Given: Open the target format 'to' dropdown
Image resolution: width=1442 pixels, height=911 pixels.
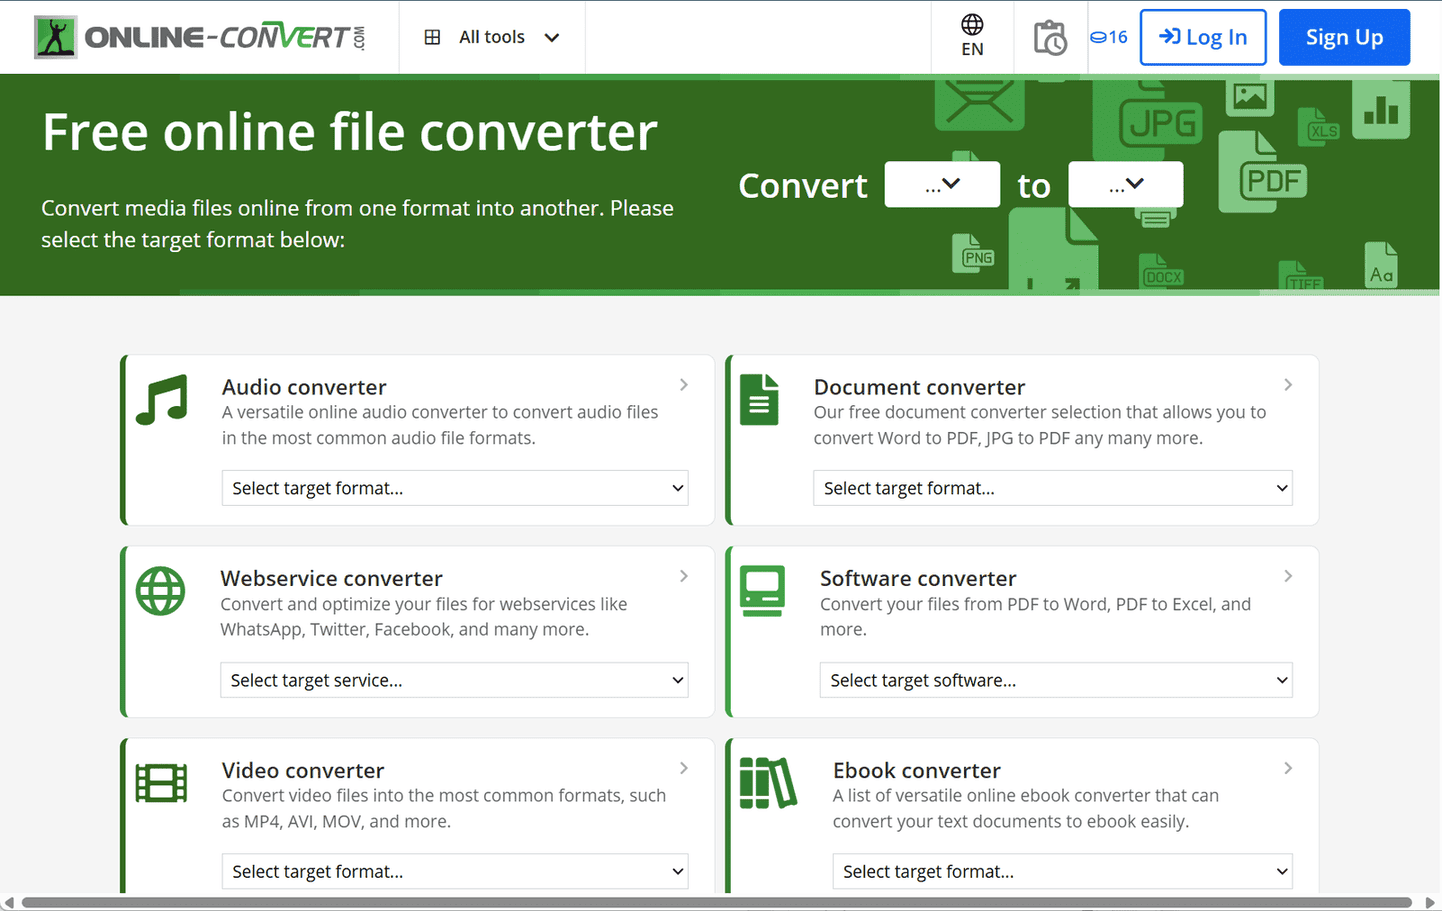Looking at the screenshot, I should (x=1125, y=184).
